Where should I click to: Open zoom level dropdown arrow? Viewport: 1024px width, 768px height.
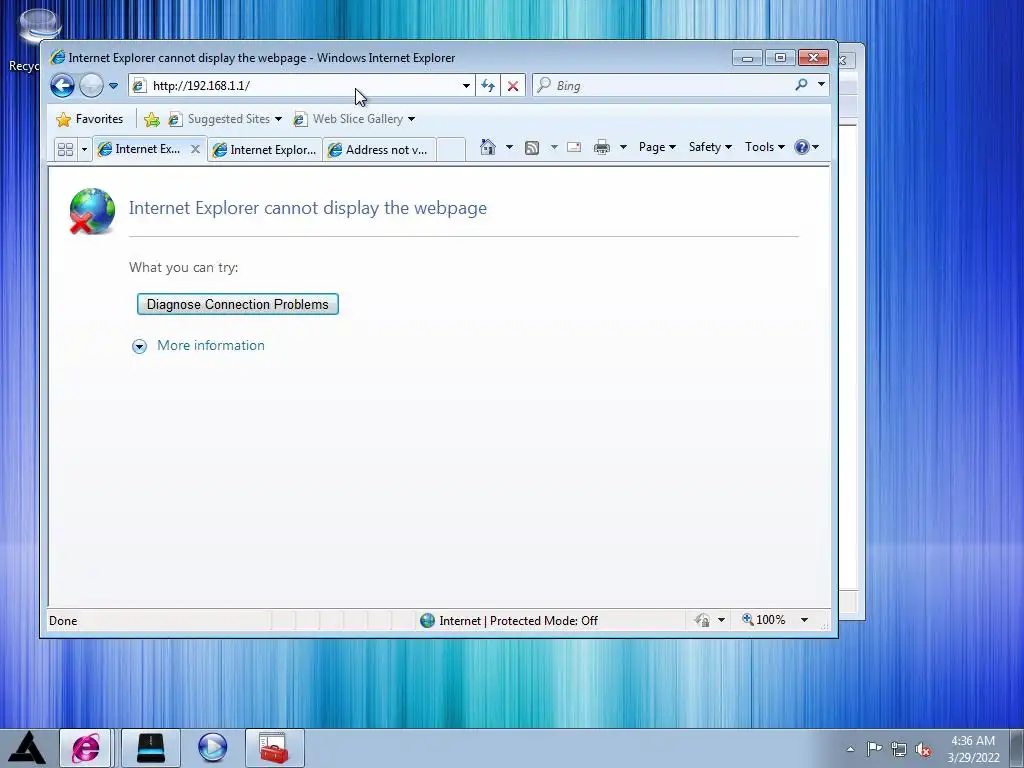(805, 620)
